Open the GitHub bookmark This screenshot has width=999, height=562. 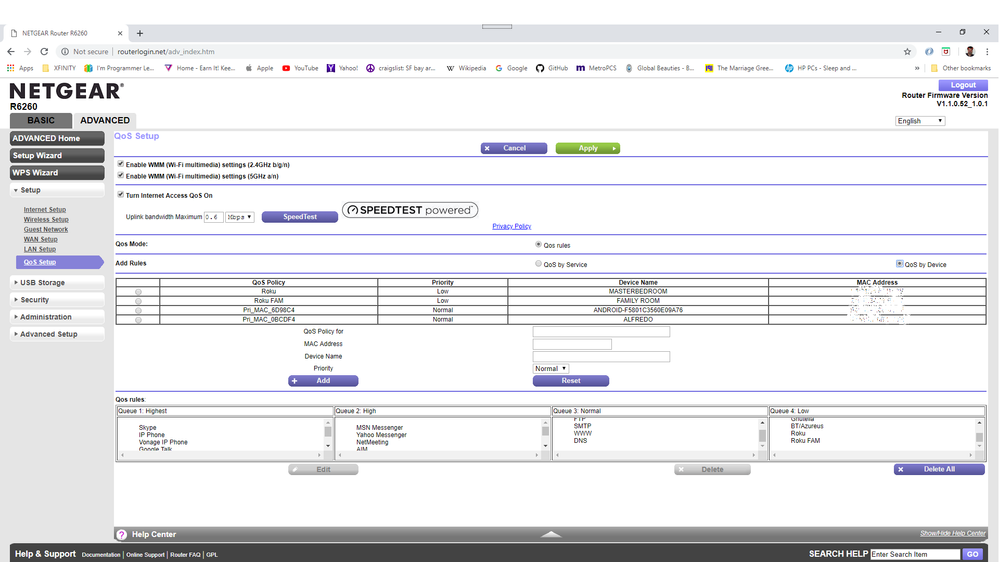point(551,68)
